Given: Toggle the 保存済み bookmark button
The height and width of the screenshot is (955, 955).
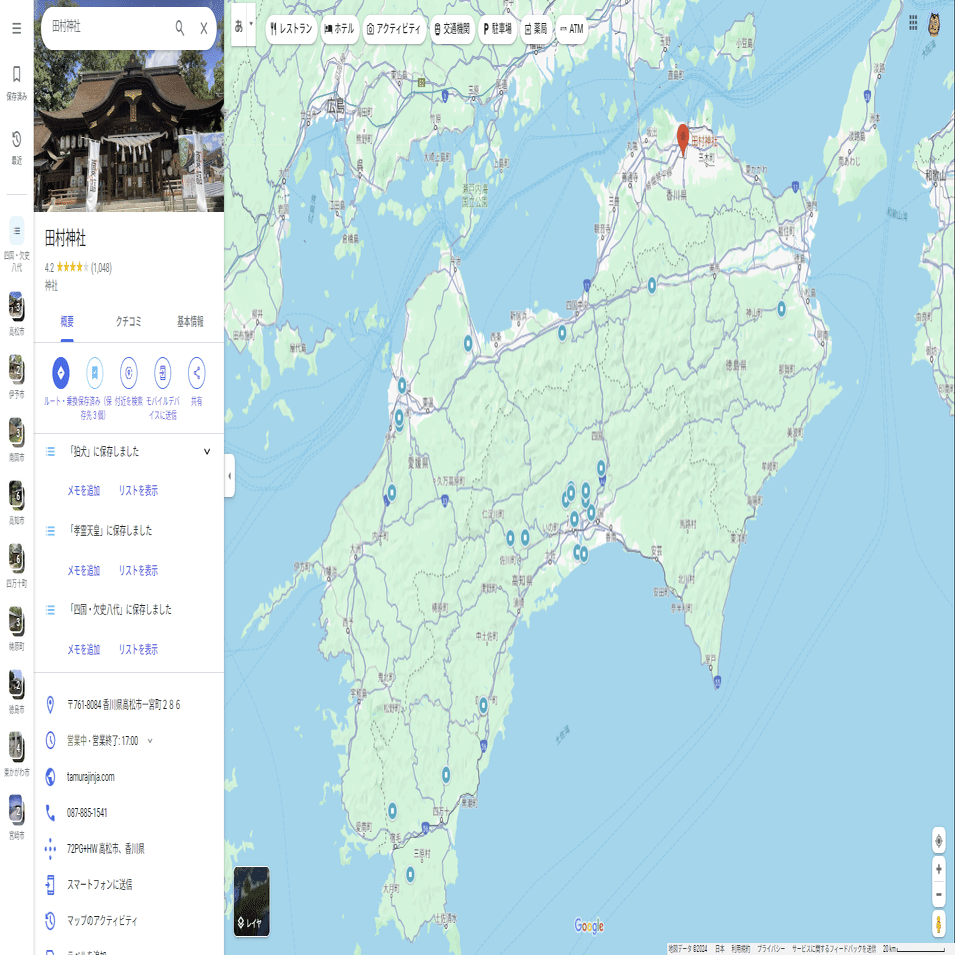Looking at the screenshot, I should (94, 373).
